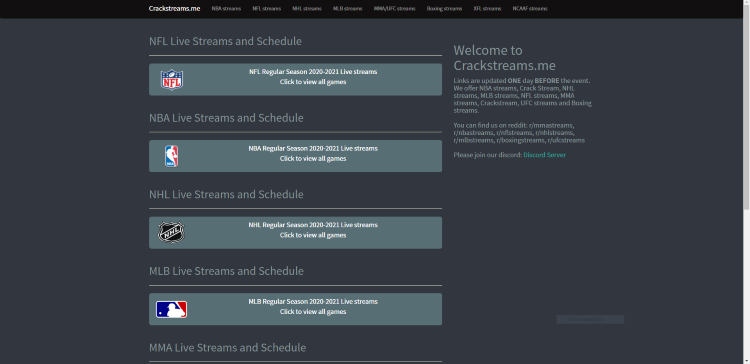The height and width of the screenshot is (364, 750).
Task: Select MLB streams in navigation bar
Action: pos(348,9)
